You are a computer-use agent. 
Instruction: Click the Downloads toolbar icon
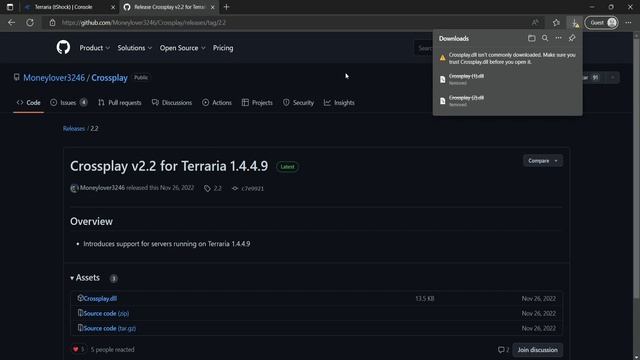pyautogui.click(x=575, y=23)
